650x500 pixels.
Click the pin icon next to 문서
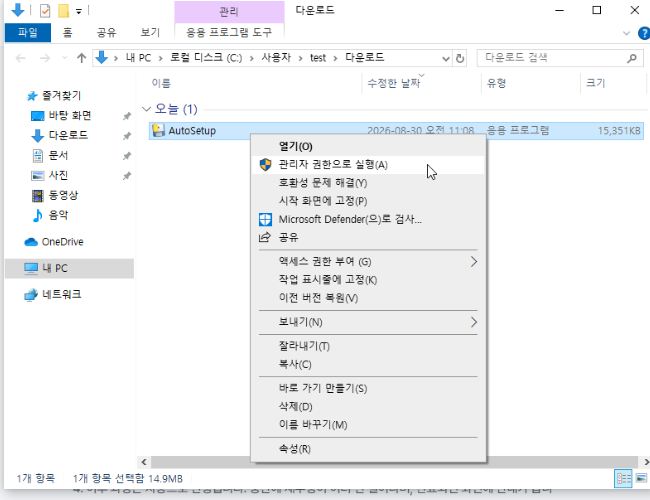pyautogui.click(x=127, y=156)
